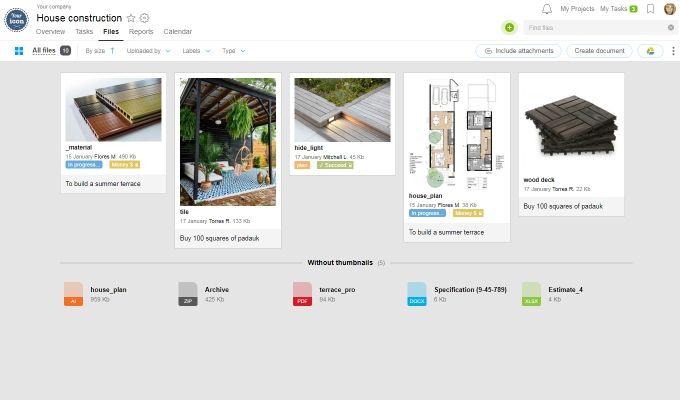
Task: Open the Type filter dropdown
Action: [233, 50]
